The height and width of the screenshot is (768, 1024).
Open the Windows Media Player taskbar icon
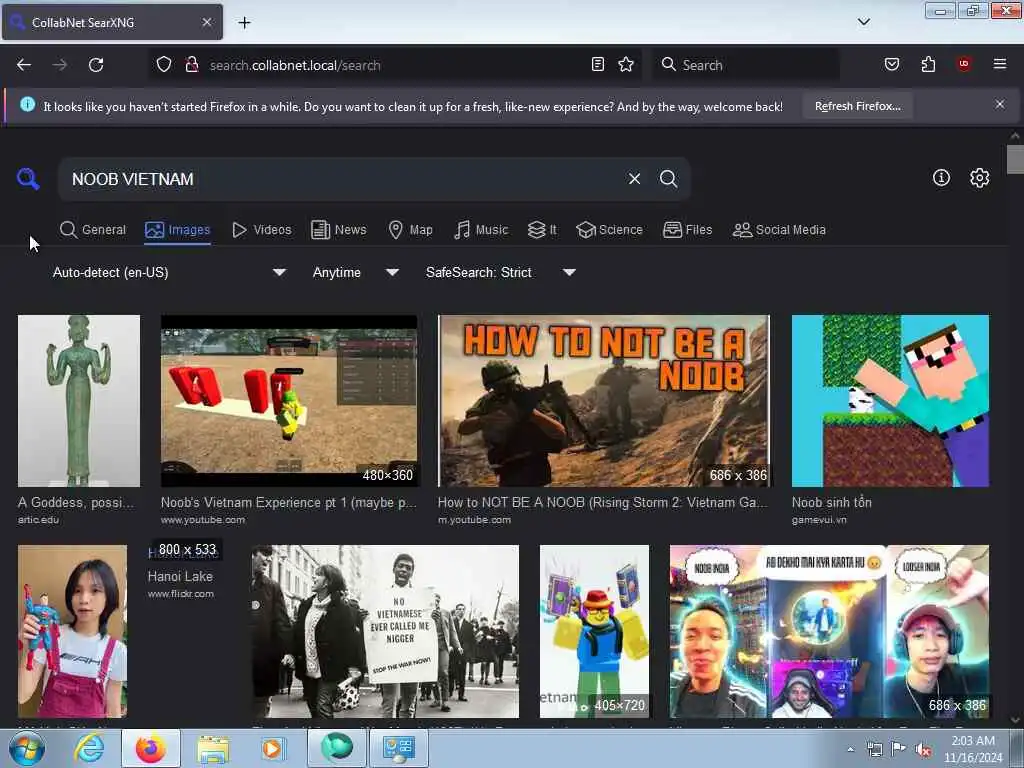(272, 748)
